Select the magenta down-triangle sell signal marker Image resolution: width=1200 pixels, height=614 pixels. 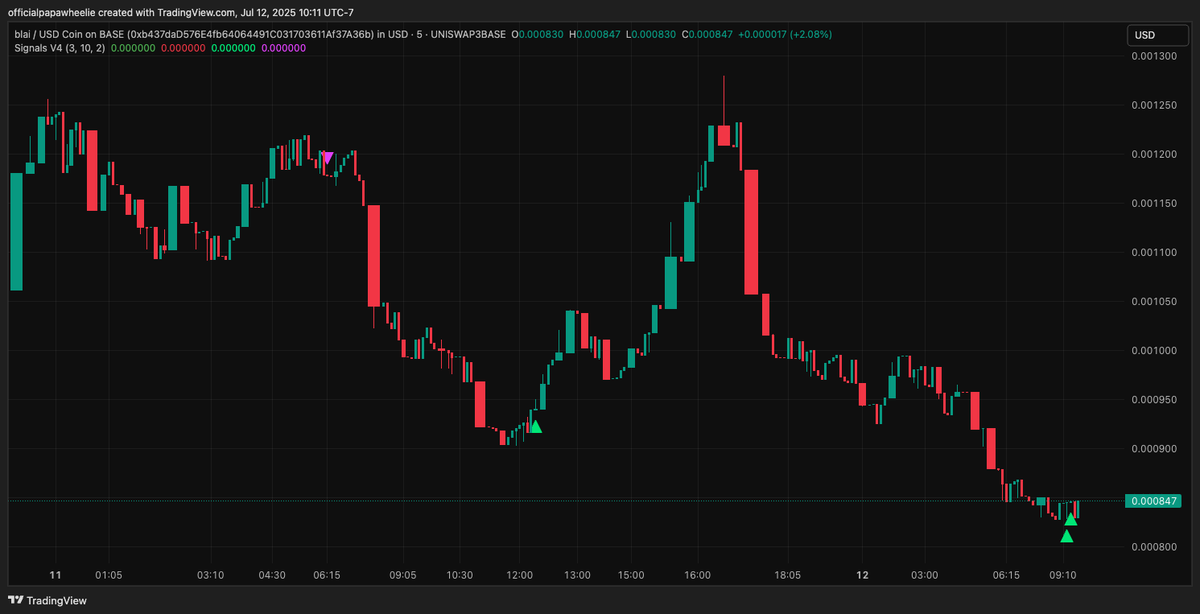click(327, 158)
